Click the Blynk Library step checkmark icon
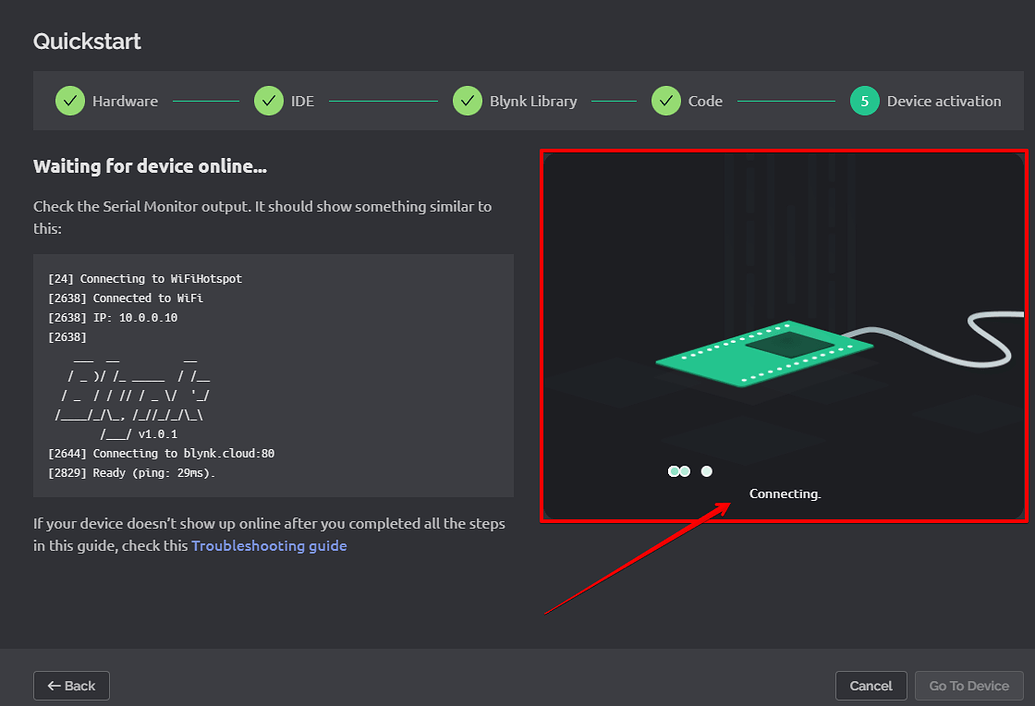 coord(467,101)
